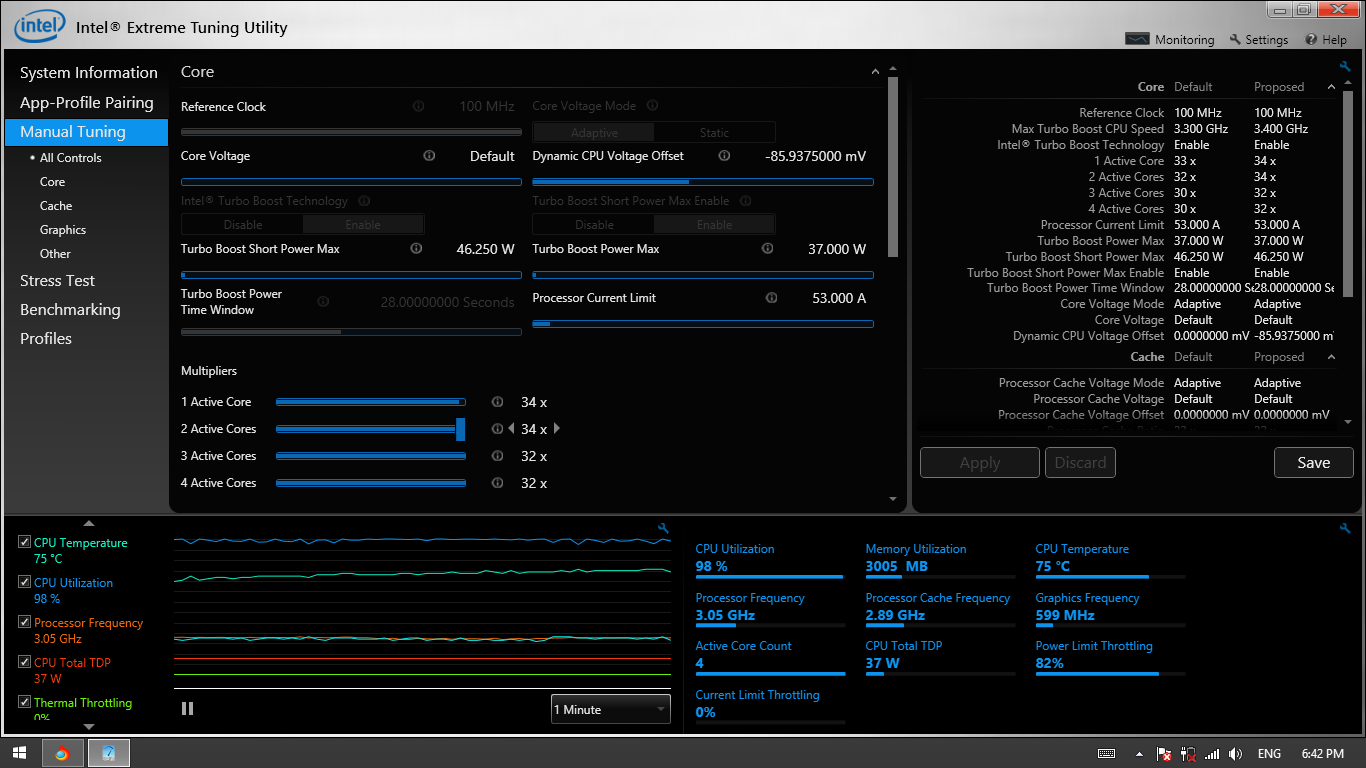
Task: Click down arrow below the monitor checkbox list
Action: click(88, 726)
